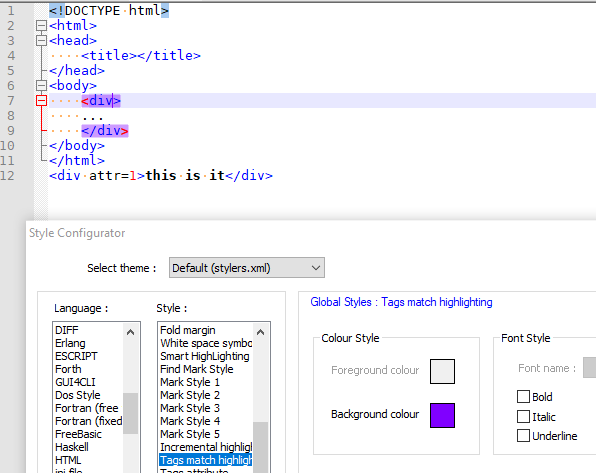Select Mark Style 5
Image resolution: width=596 pixels, height=473 pixels.
click(206, 434)
